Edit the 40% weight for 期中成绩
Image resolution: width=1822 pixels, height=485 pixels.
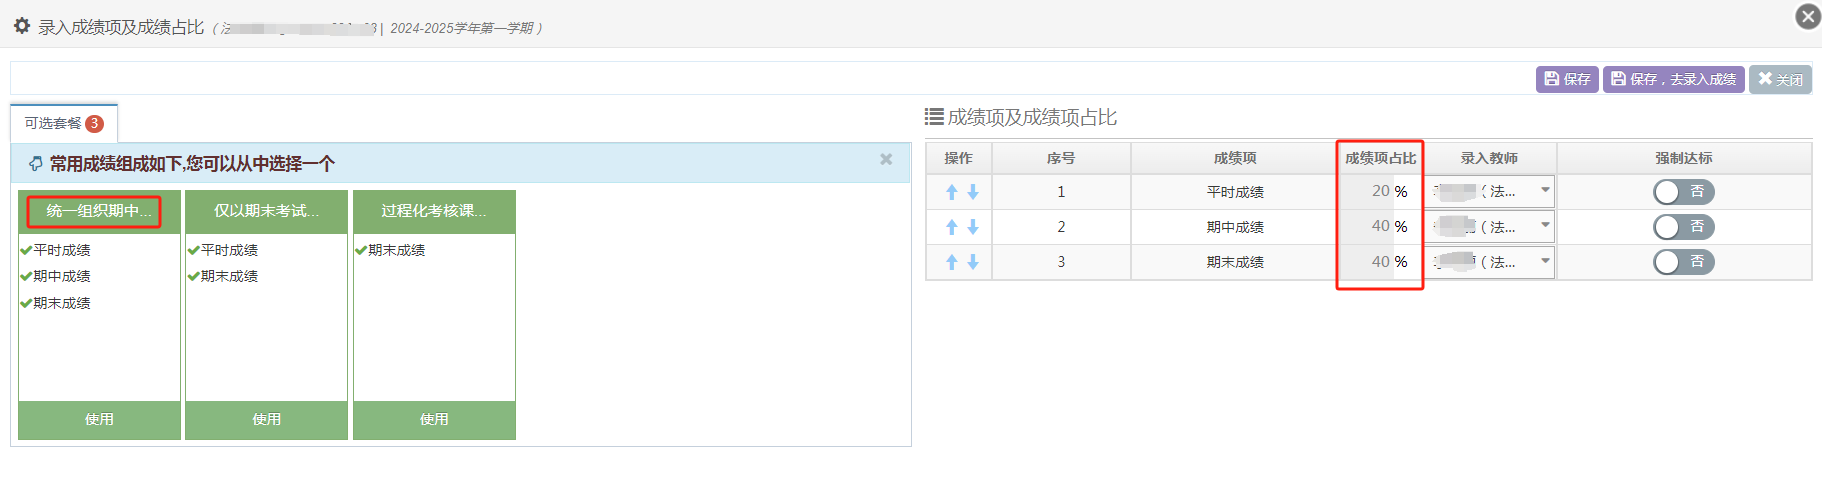coord(1367,226)
